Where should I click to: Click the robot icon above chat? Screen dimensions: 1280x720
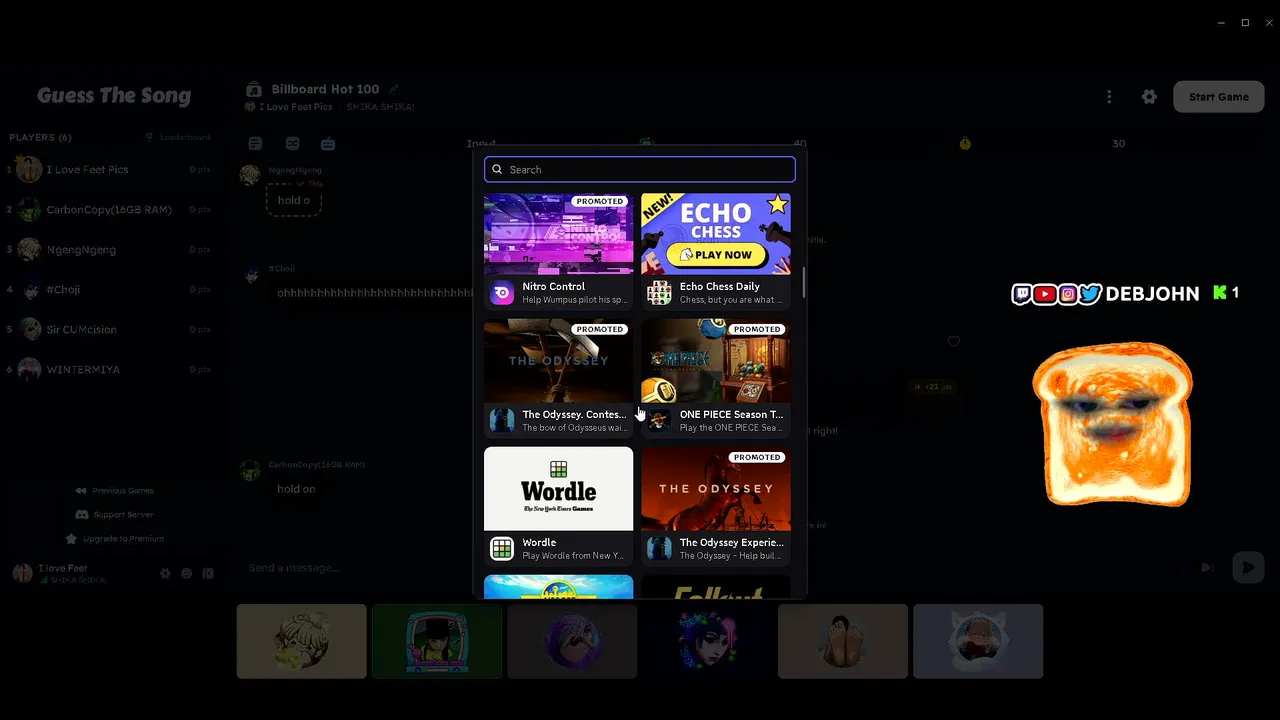point(328,144)
